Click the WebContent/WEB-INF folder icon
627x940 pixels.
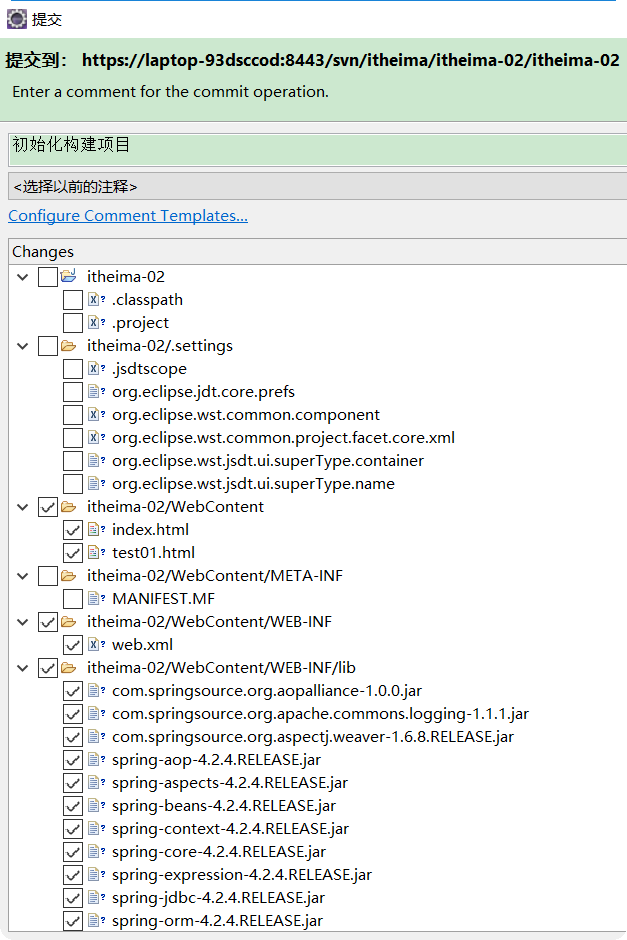pos(69,622)
